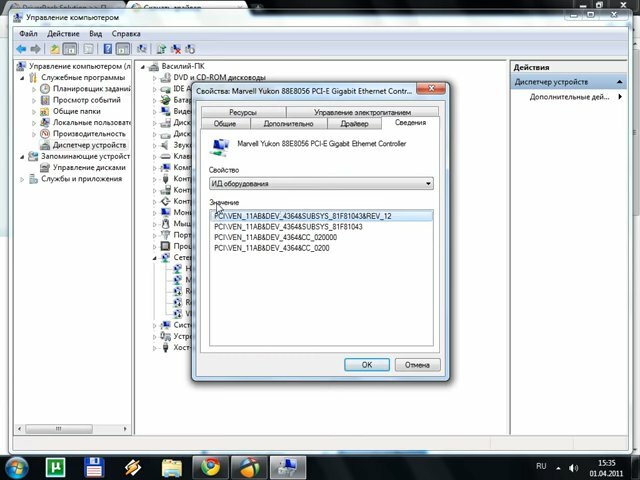Switch to Управление электропитанием tab
The image size is (640, 480).
click(362, 112)
